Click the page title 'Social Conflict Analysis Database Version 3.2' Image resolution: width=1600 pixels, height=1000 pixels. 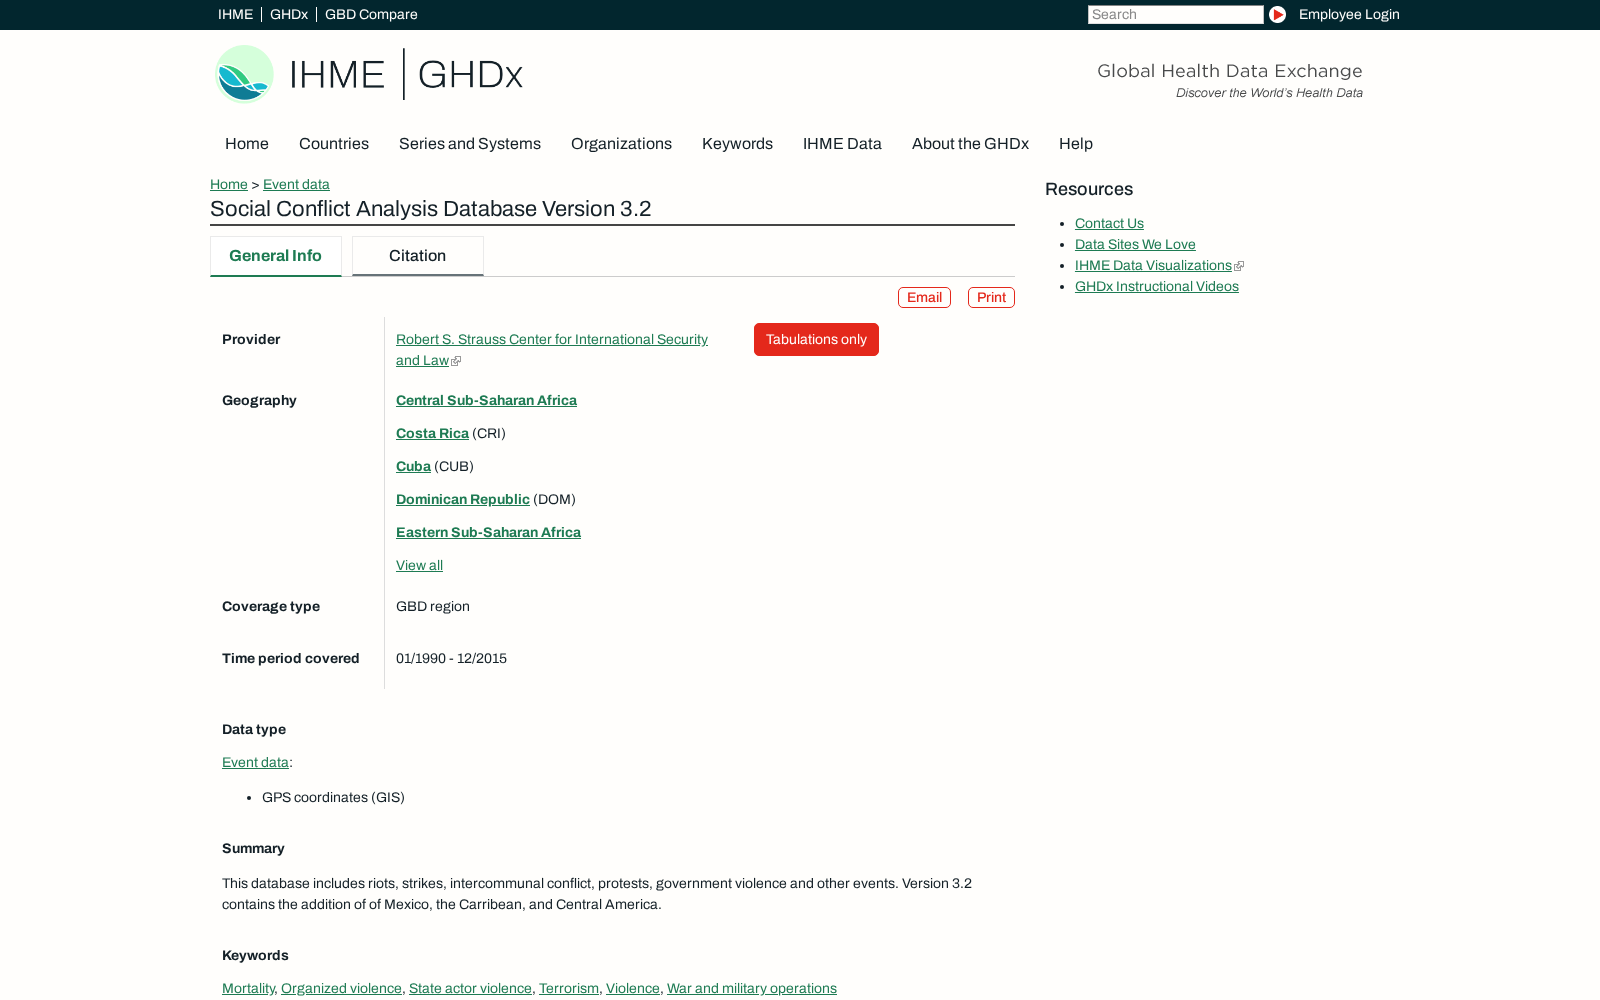tap(430, 209)
